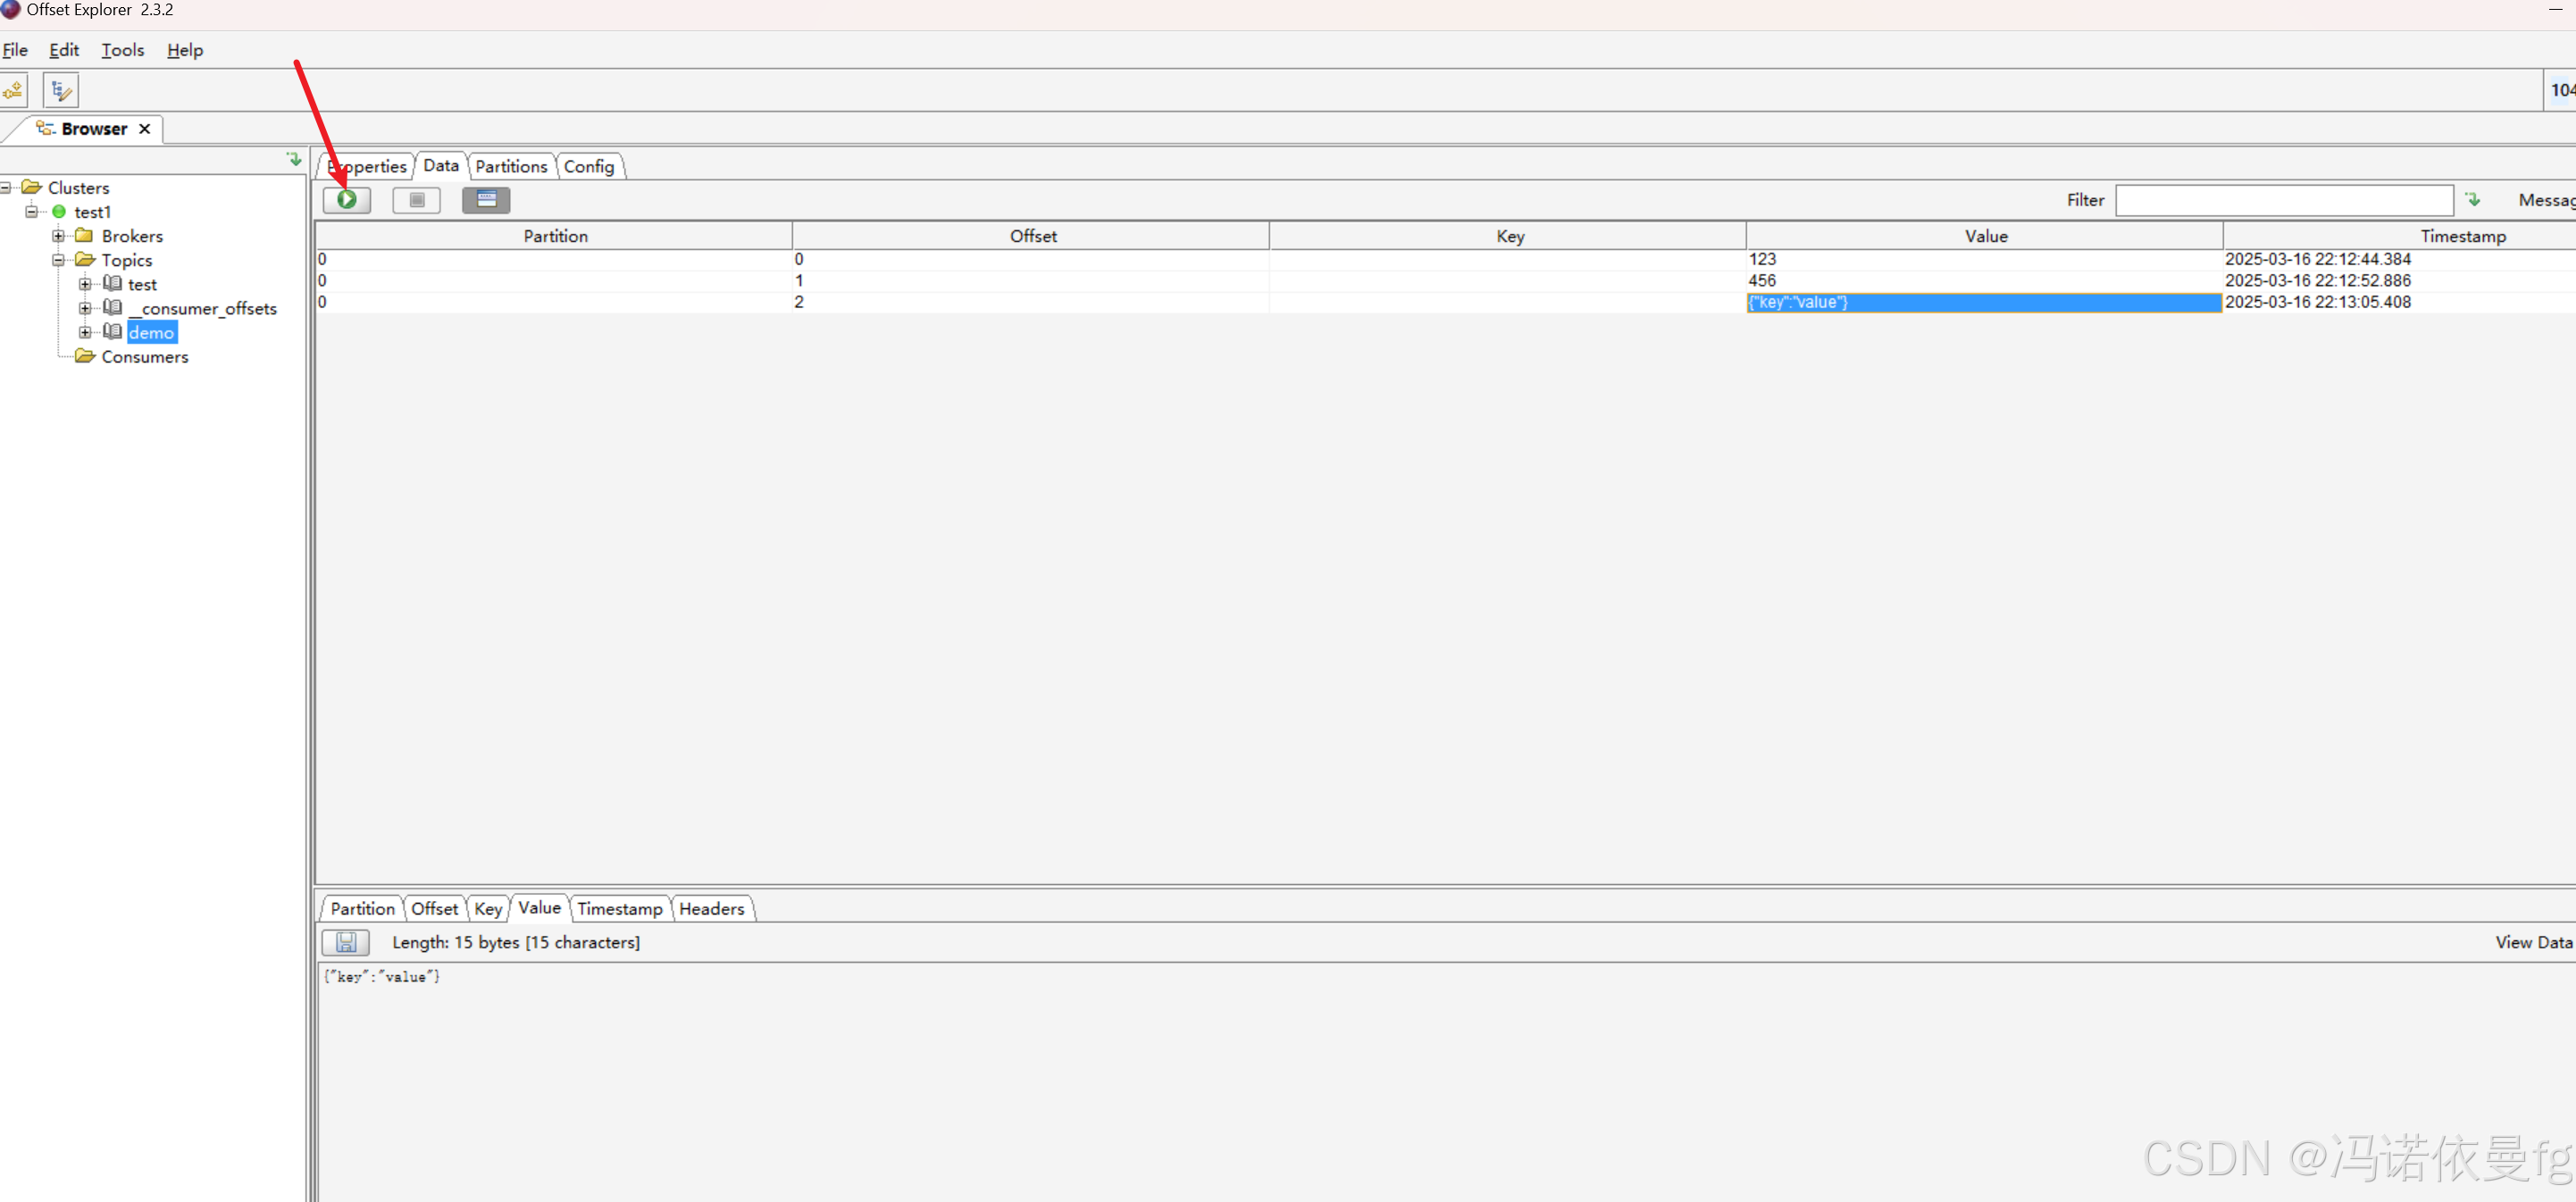Screen dimensions: 2576x1202
Task: Expand the Brokers folder
Action: pyautogui.click(x=58, y=236)
